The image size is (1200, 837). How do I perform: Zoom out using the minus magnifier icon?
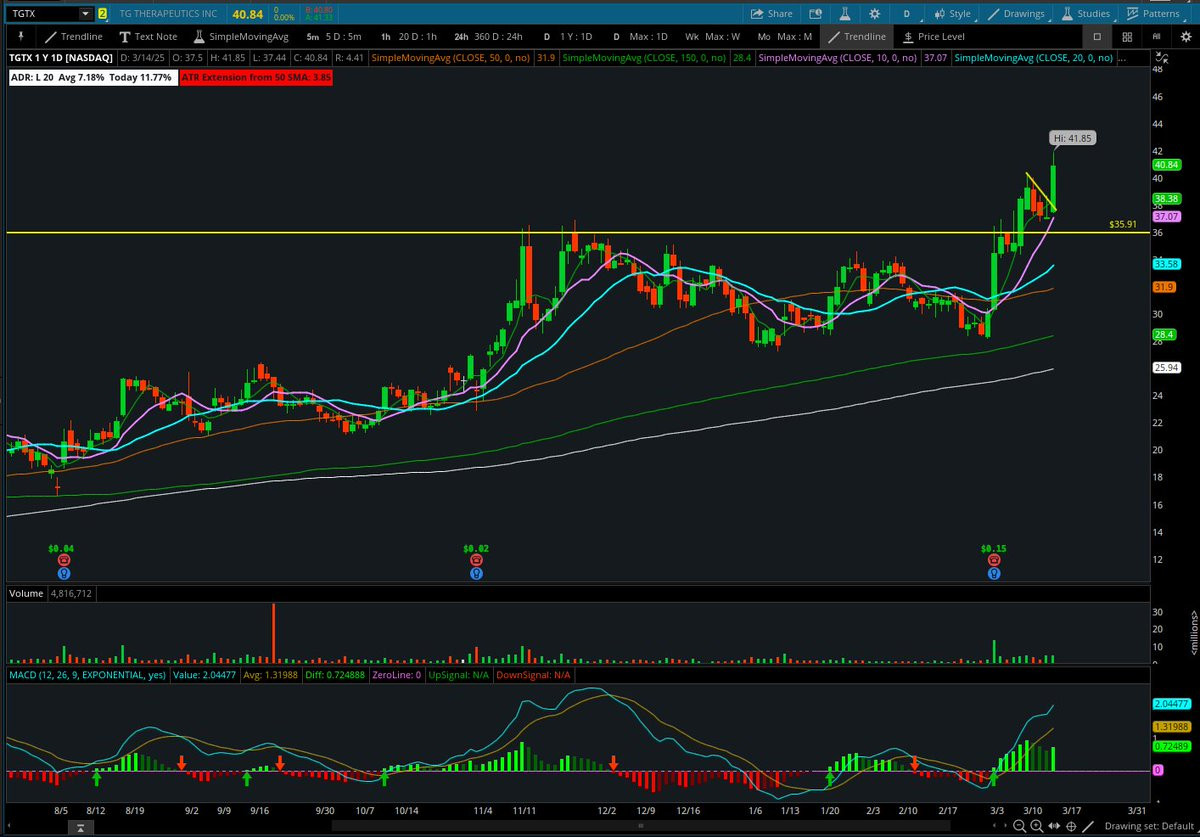click(x=1018, y=826)
